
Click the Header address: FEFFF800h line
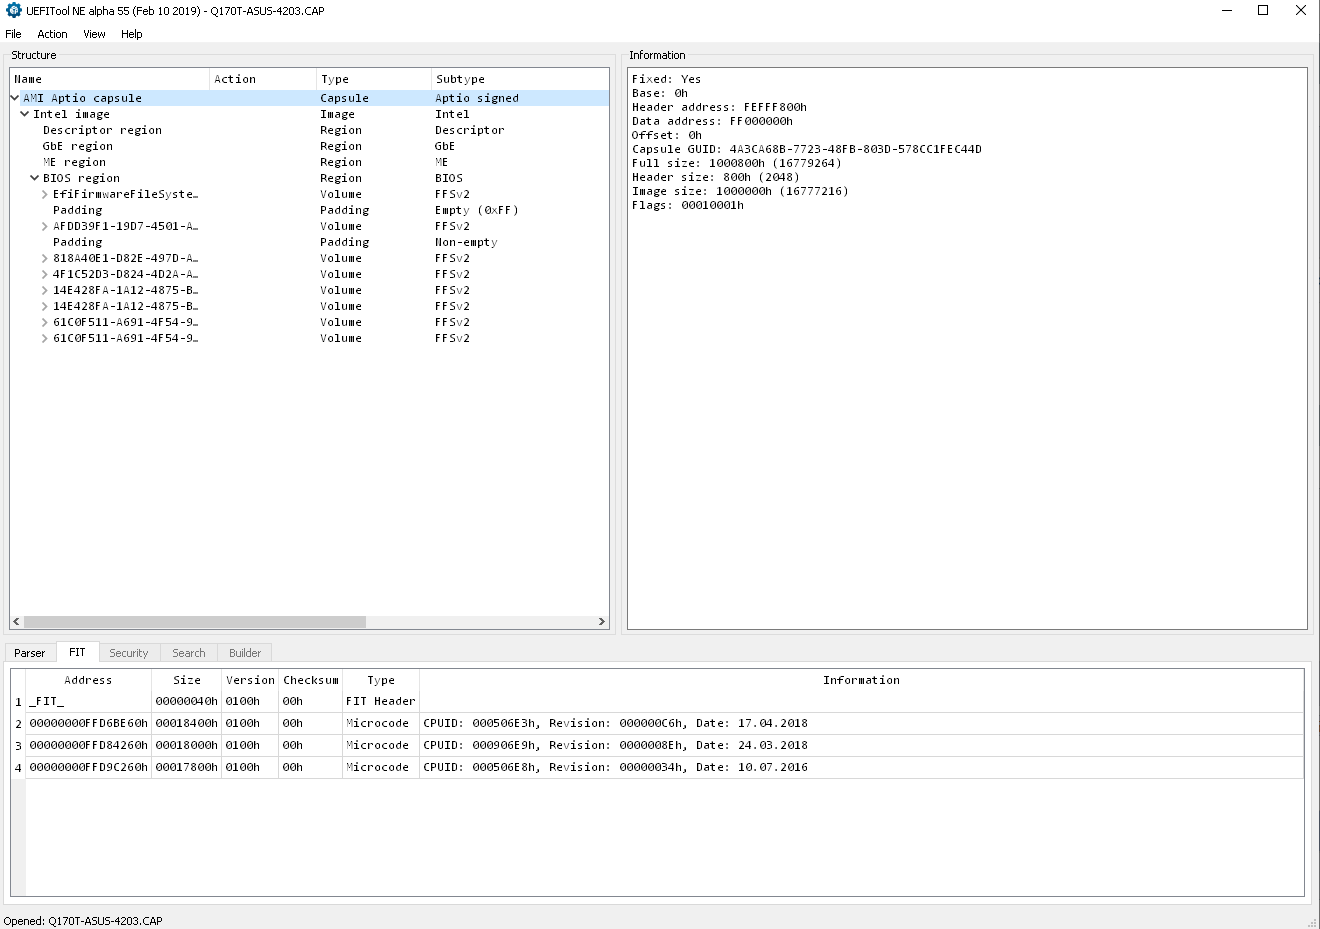click(x=719, y=107)
